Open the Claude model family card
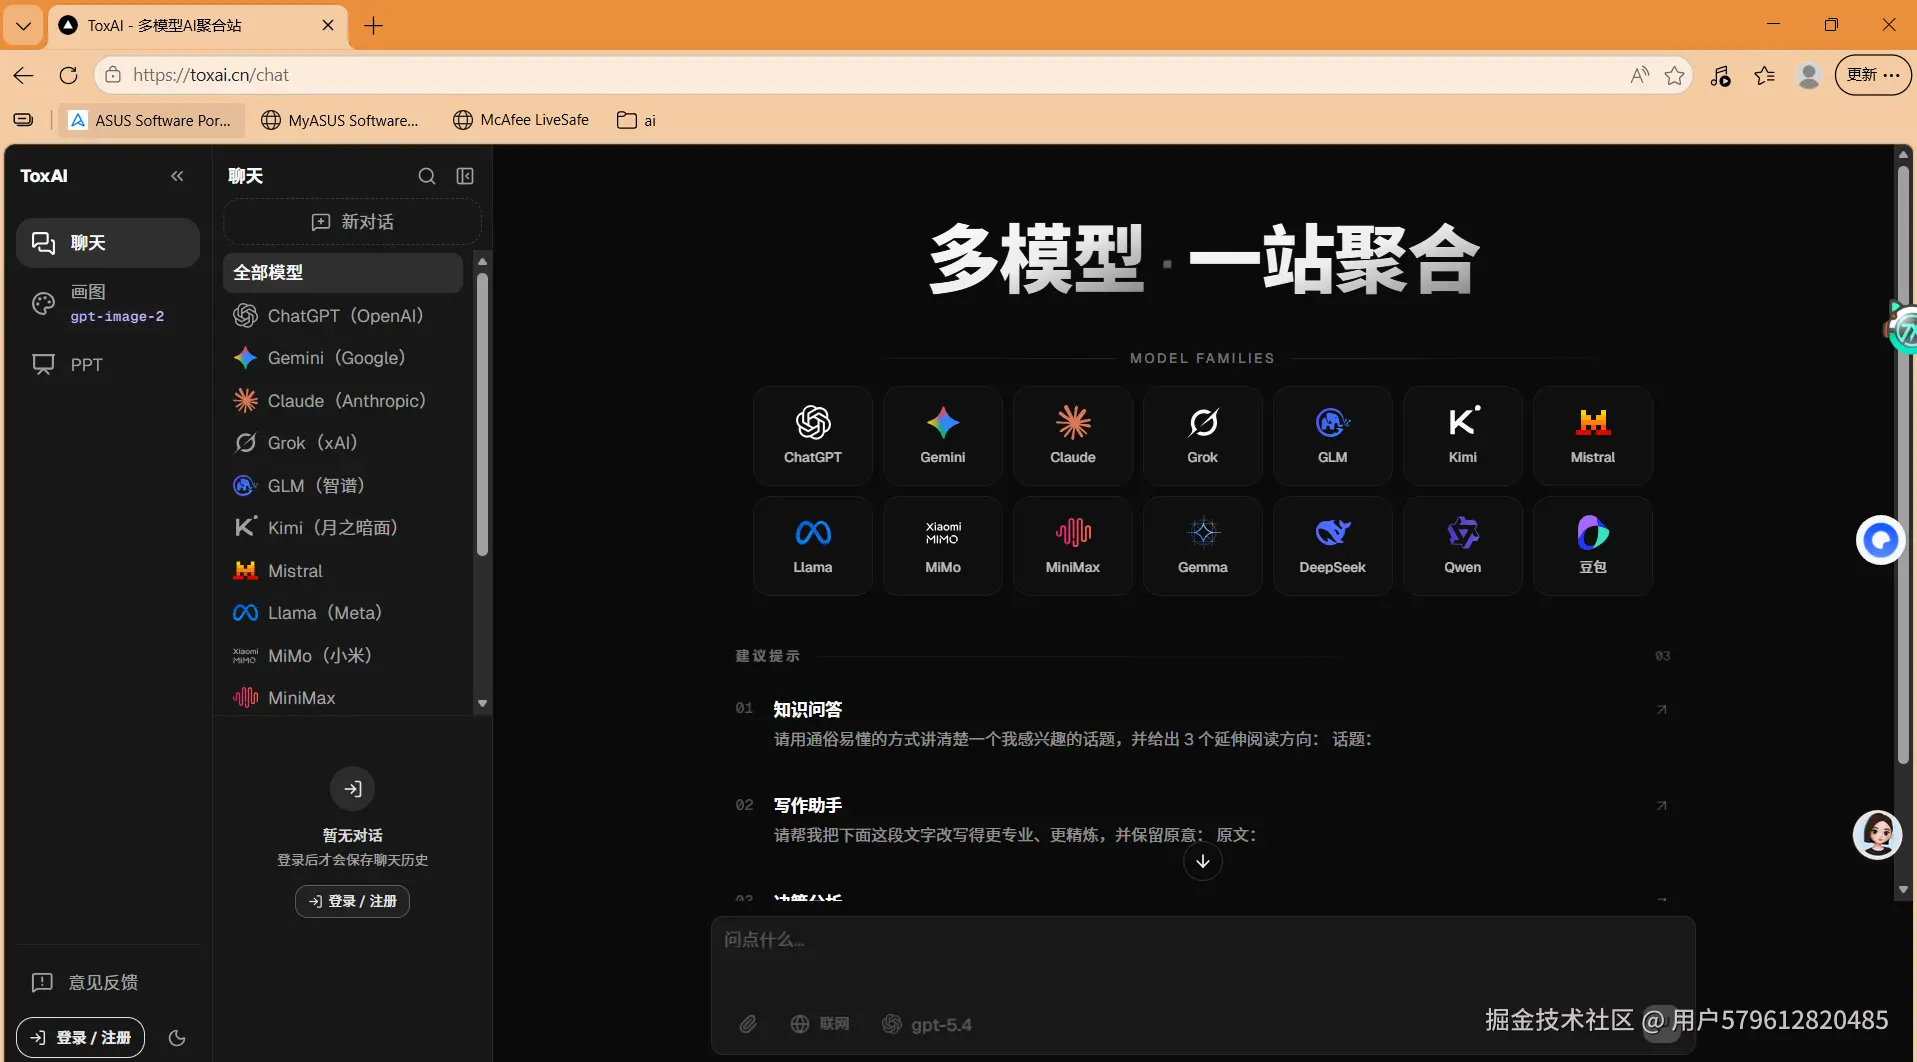The height and width of the screenshot is (1062, 1917). (x=1072, y=436)
